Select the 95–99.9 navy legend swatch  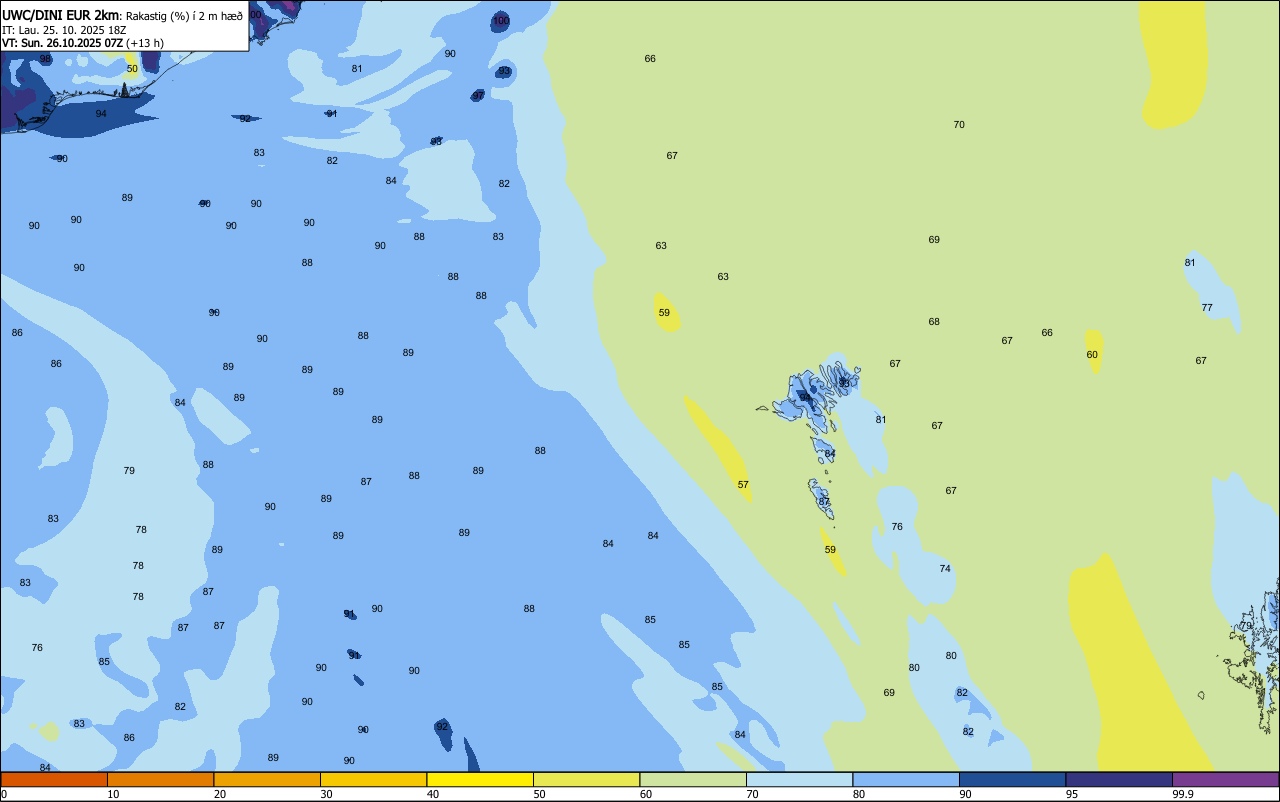click(x=1119, y=779)
